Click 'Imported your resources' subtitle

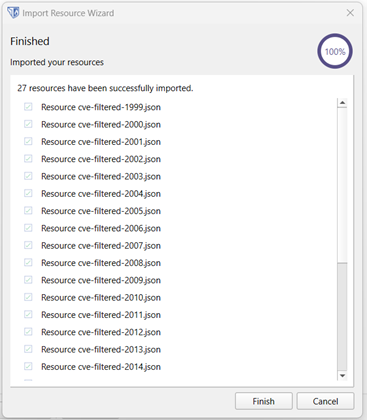tap(57, 62)
